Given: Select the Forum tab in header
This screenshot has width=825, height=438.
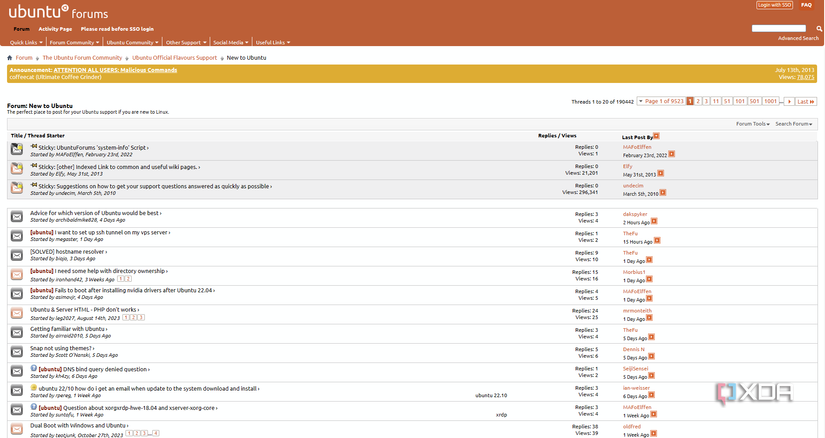Looking at the screenshot, I should pos(22,29).
